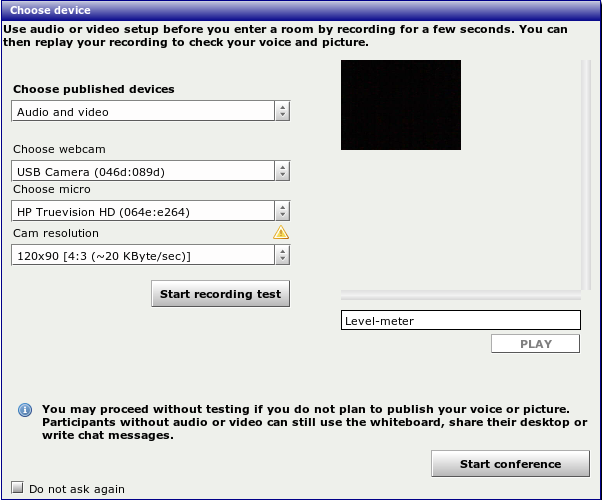This screenshot has height=500, width=602.
Task: Click the Level-meter field
Action: 460,321
